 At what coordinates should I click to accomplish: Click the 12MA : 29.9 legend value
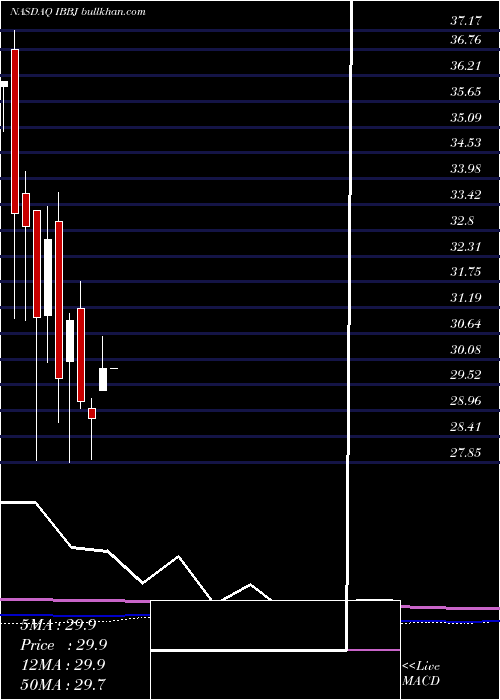pos(63,665)
